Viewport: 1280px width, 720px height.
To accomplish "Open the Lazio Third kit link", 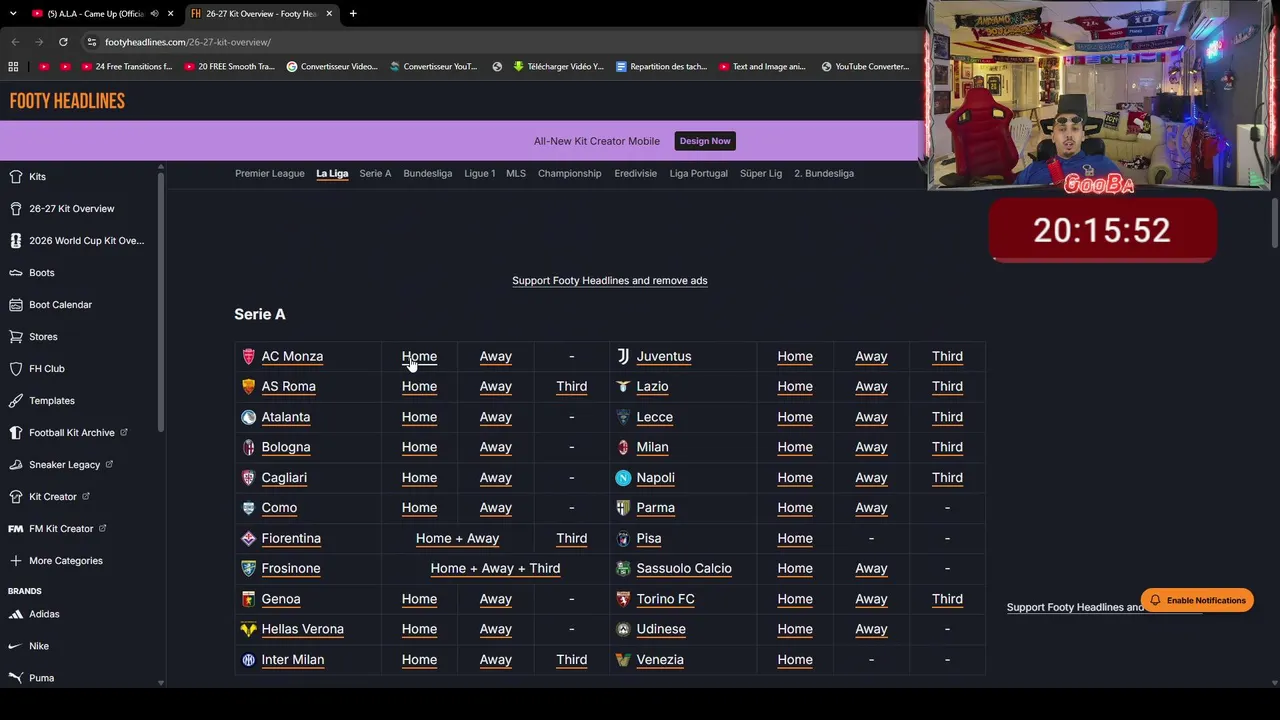I will 947,387.
